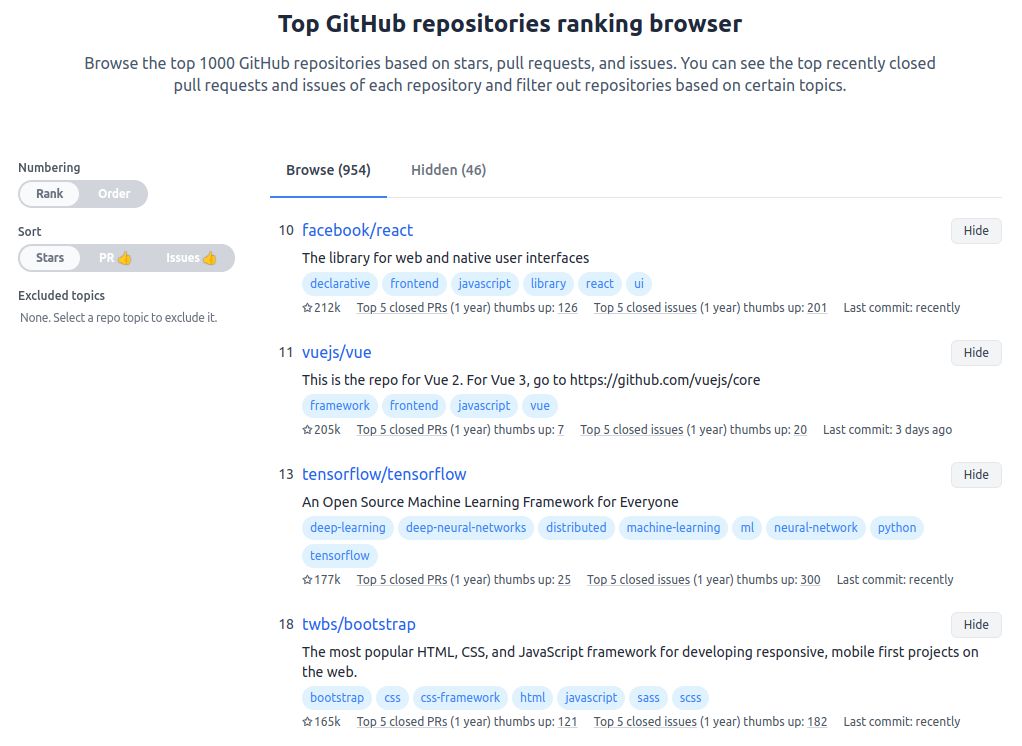The image size is (1022, 746).
Task: Click the star icon beside tensorflow/tensorflow
Action: pos(306,579)
